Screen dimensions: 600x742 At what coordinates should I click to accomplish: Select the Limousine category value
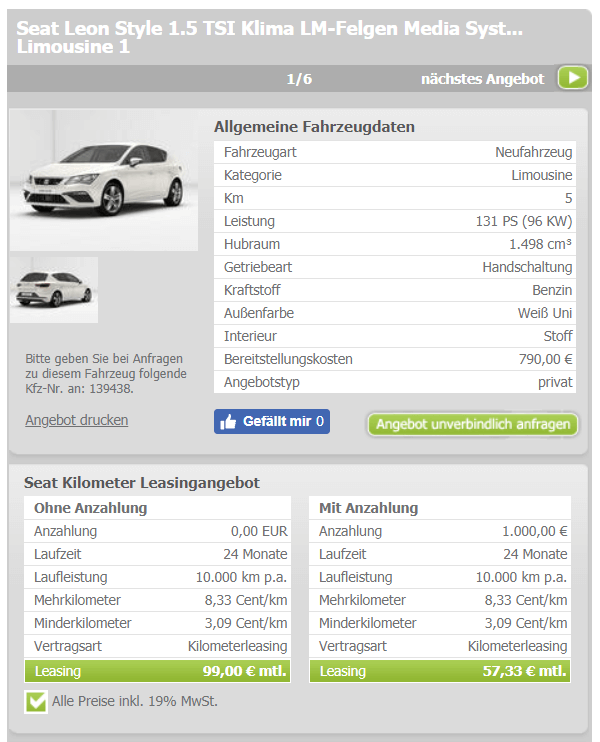pyautogui.click(x=541, y=175)
